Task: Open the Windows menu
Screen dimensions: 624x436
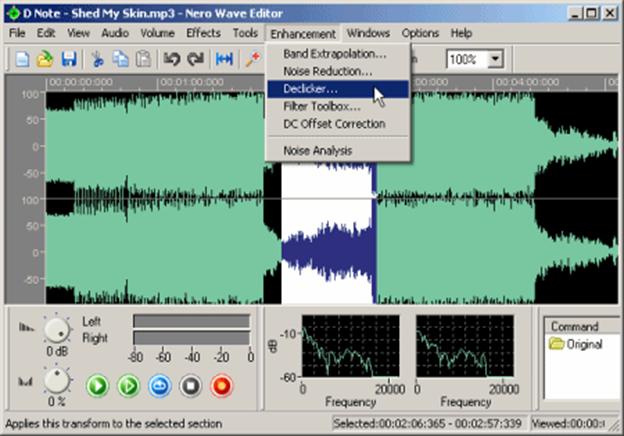Action: [x=368, y=33]
